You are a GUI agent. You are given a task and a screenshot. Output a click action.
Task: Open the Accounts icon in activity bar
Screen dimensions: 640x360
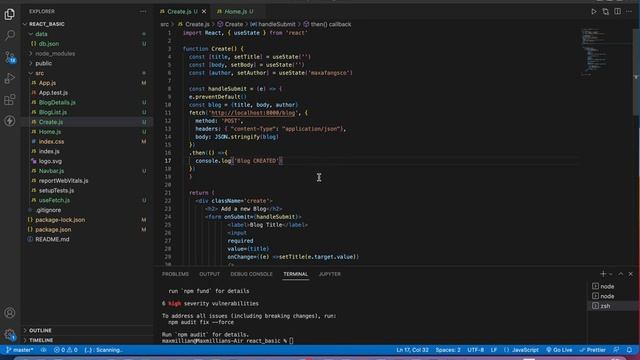click(x=9, y=313)
